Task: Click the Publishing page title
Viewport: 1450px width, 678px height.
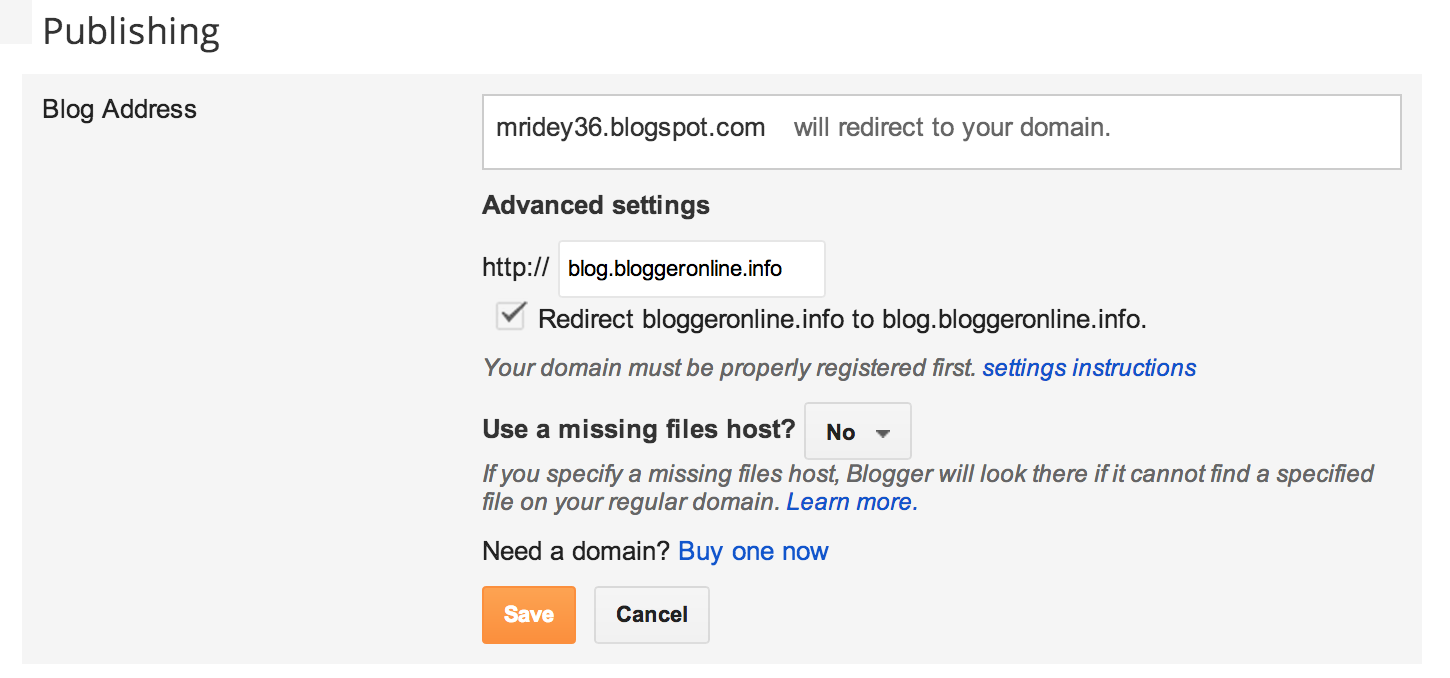Action: click(x=131, y=32)
